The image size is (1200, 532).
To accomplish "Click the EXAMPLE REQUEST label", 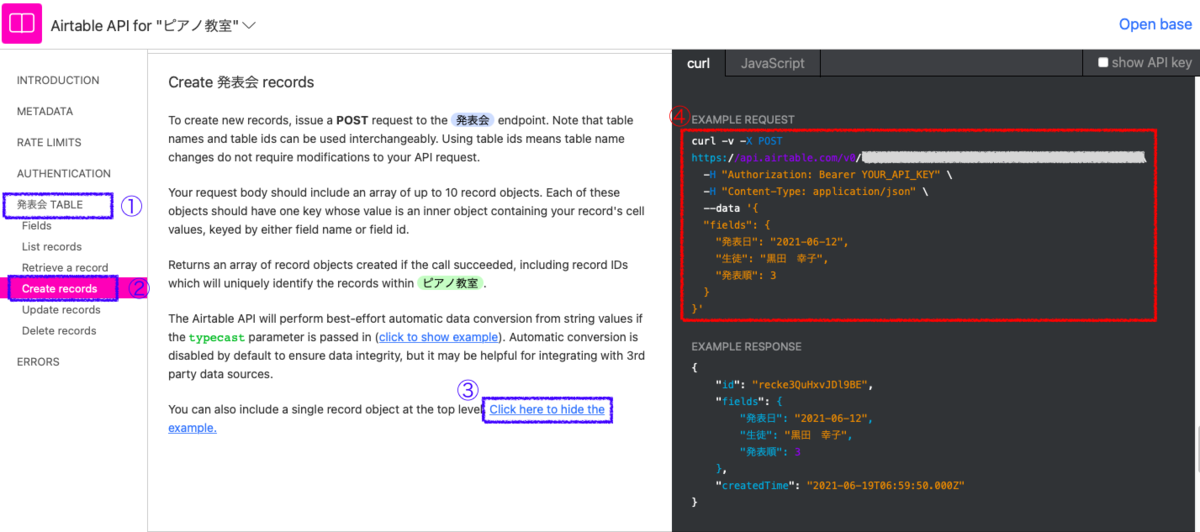I will (x=743, y=120).
